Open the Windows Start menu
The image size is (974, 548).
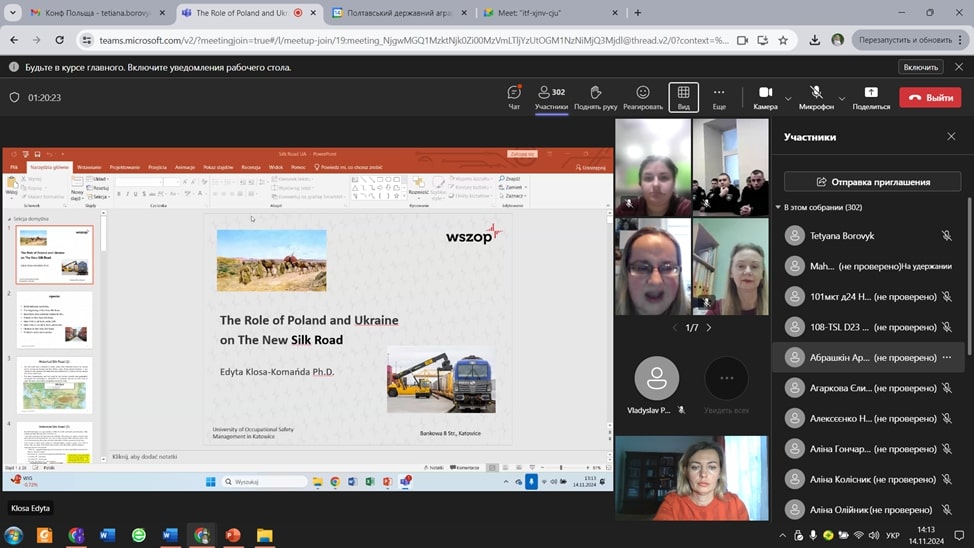14,535
